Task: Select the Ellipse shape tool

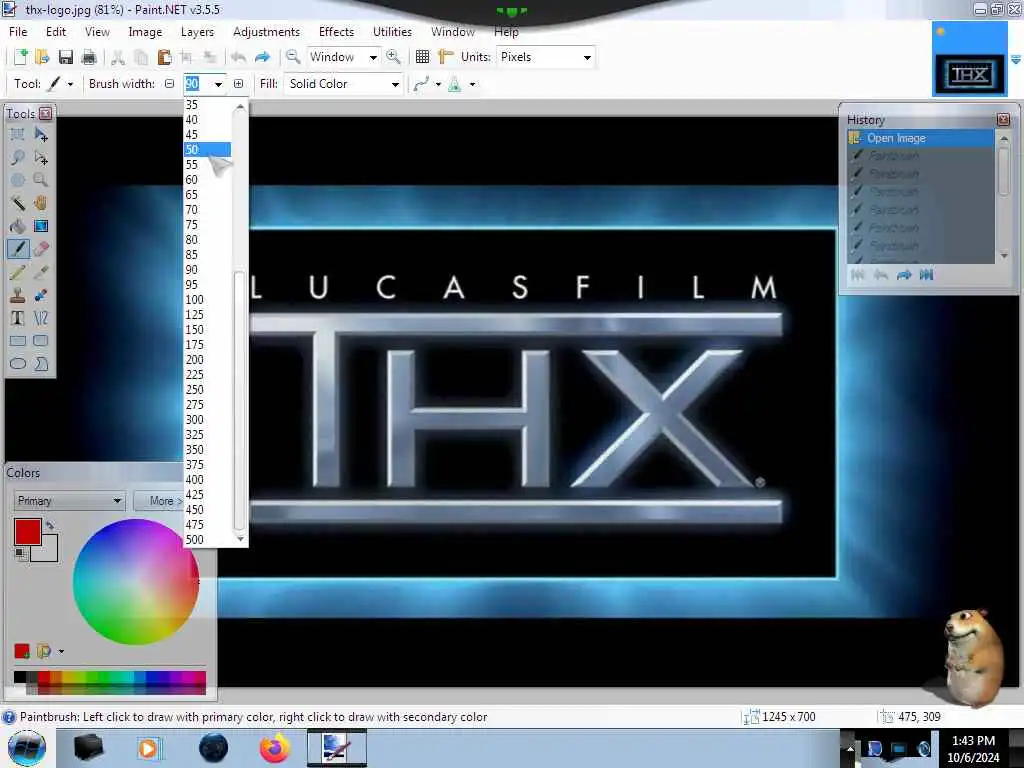Action: 18,364
